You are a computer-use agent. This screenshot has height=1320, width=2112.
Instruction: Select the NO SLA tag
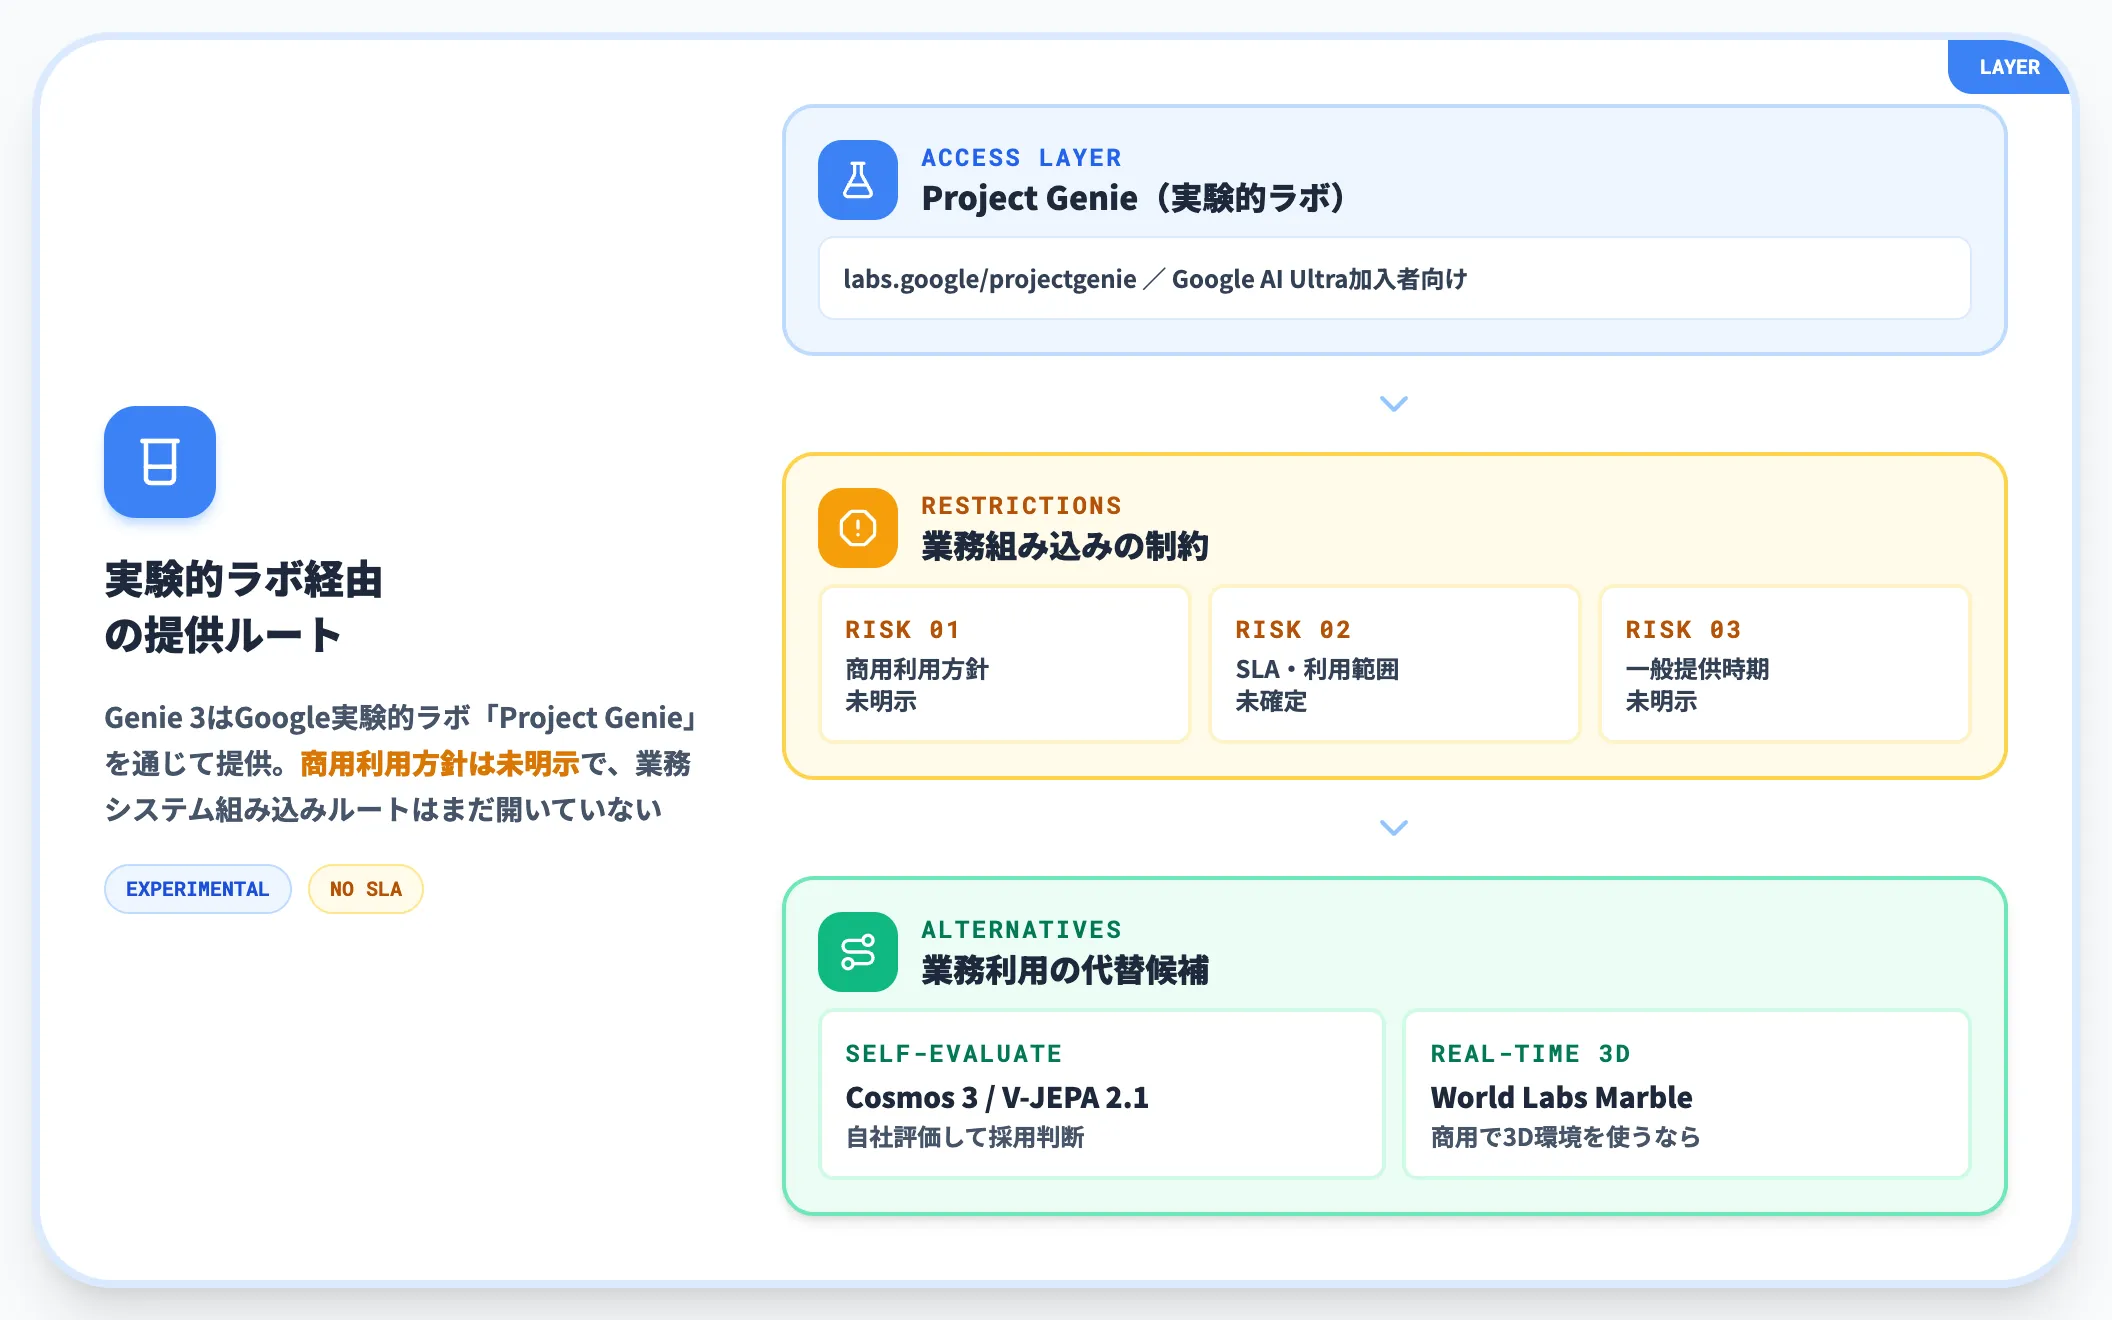click(366, 889)
